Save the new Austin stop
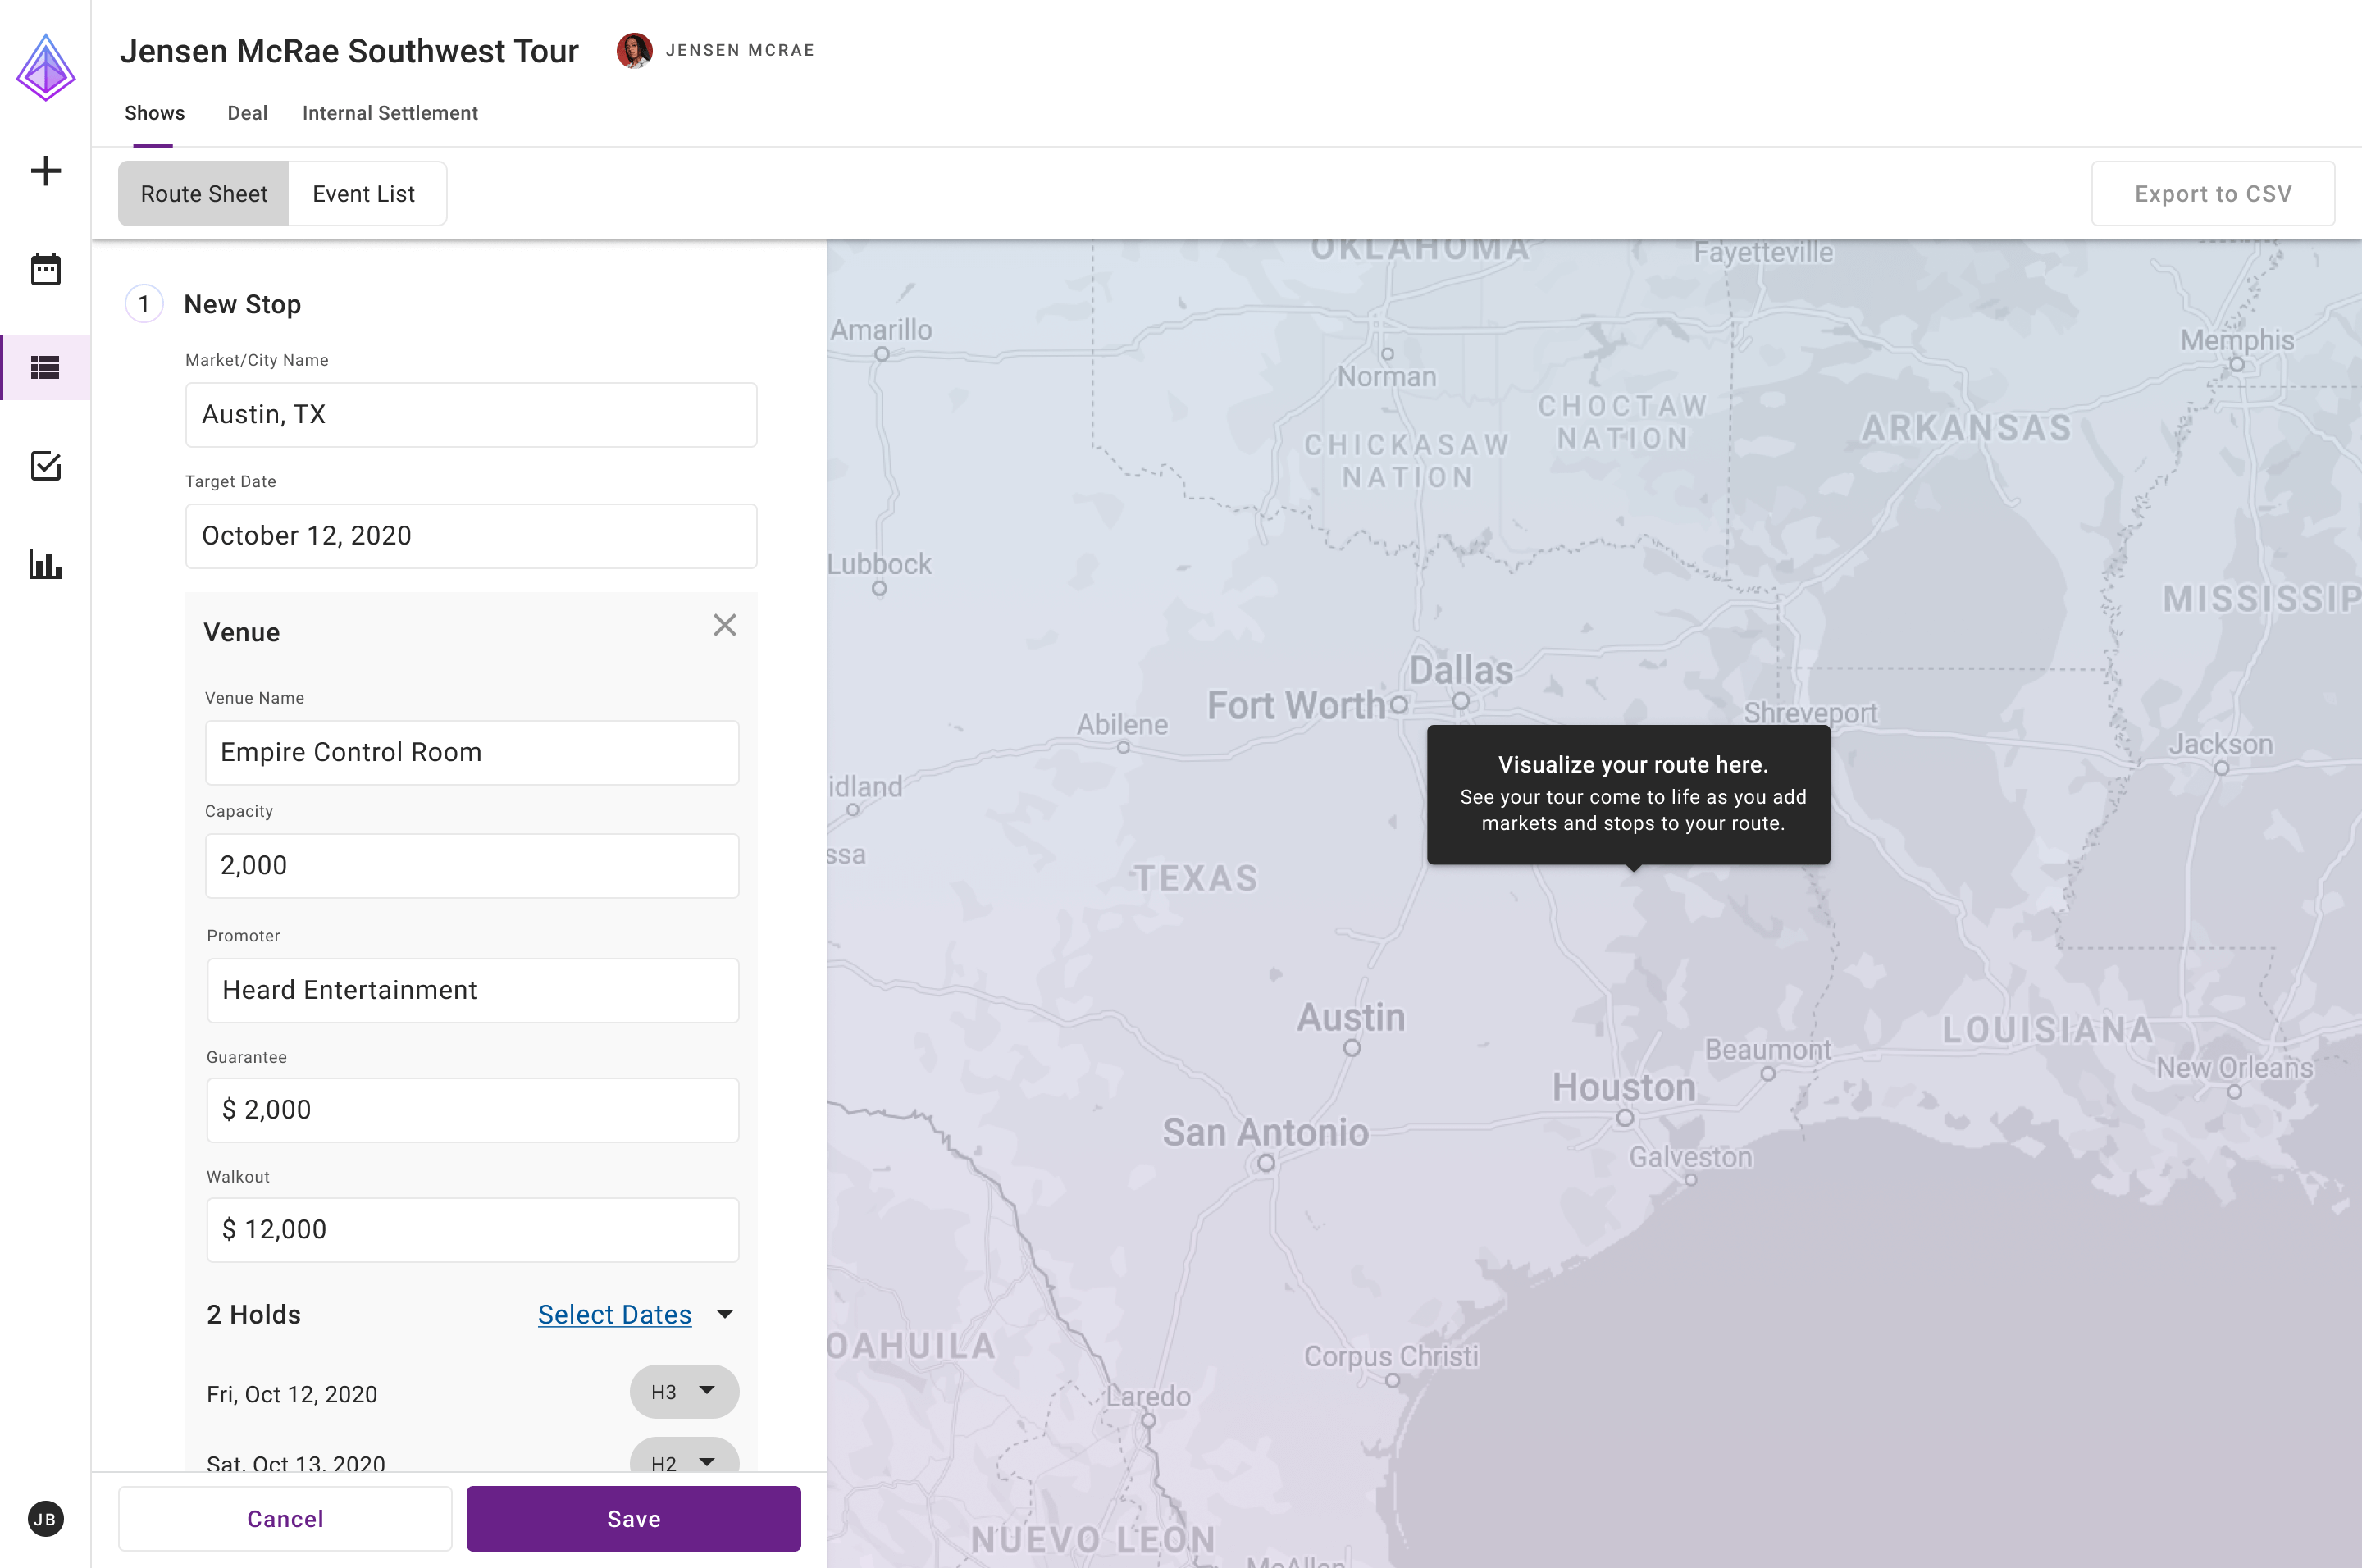The height and width of the screenshot is (1568, 2362). (x=633, y=1518)
